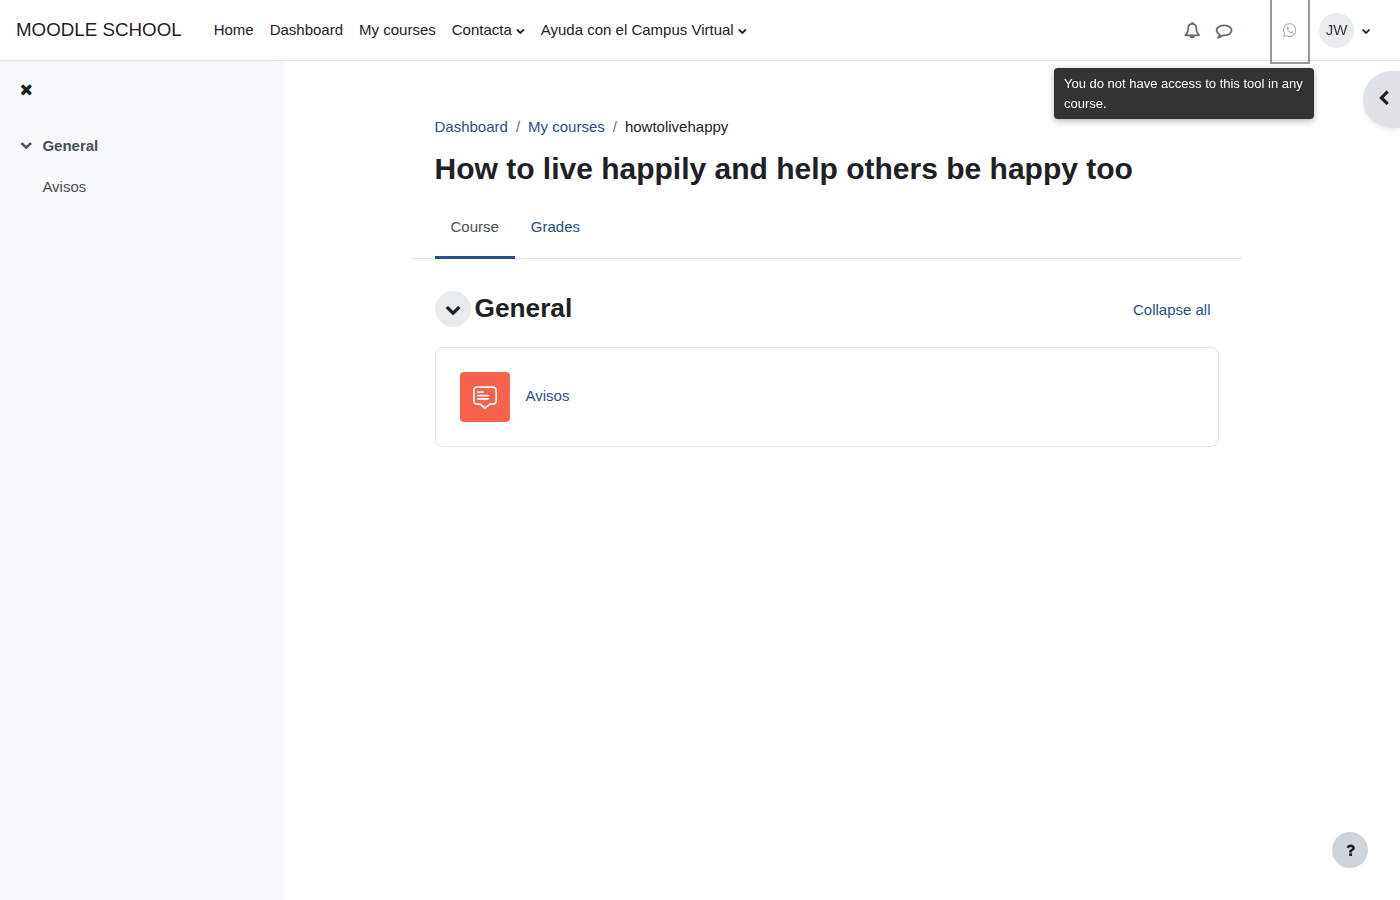This screenshot has width=1400, height=900.
Task: Open the notifications bell icon
Action: click(1192, 31)
